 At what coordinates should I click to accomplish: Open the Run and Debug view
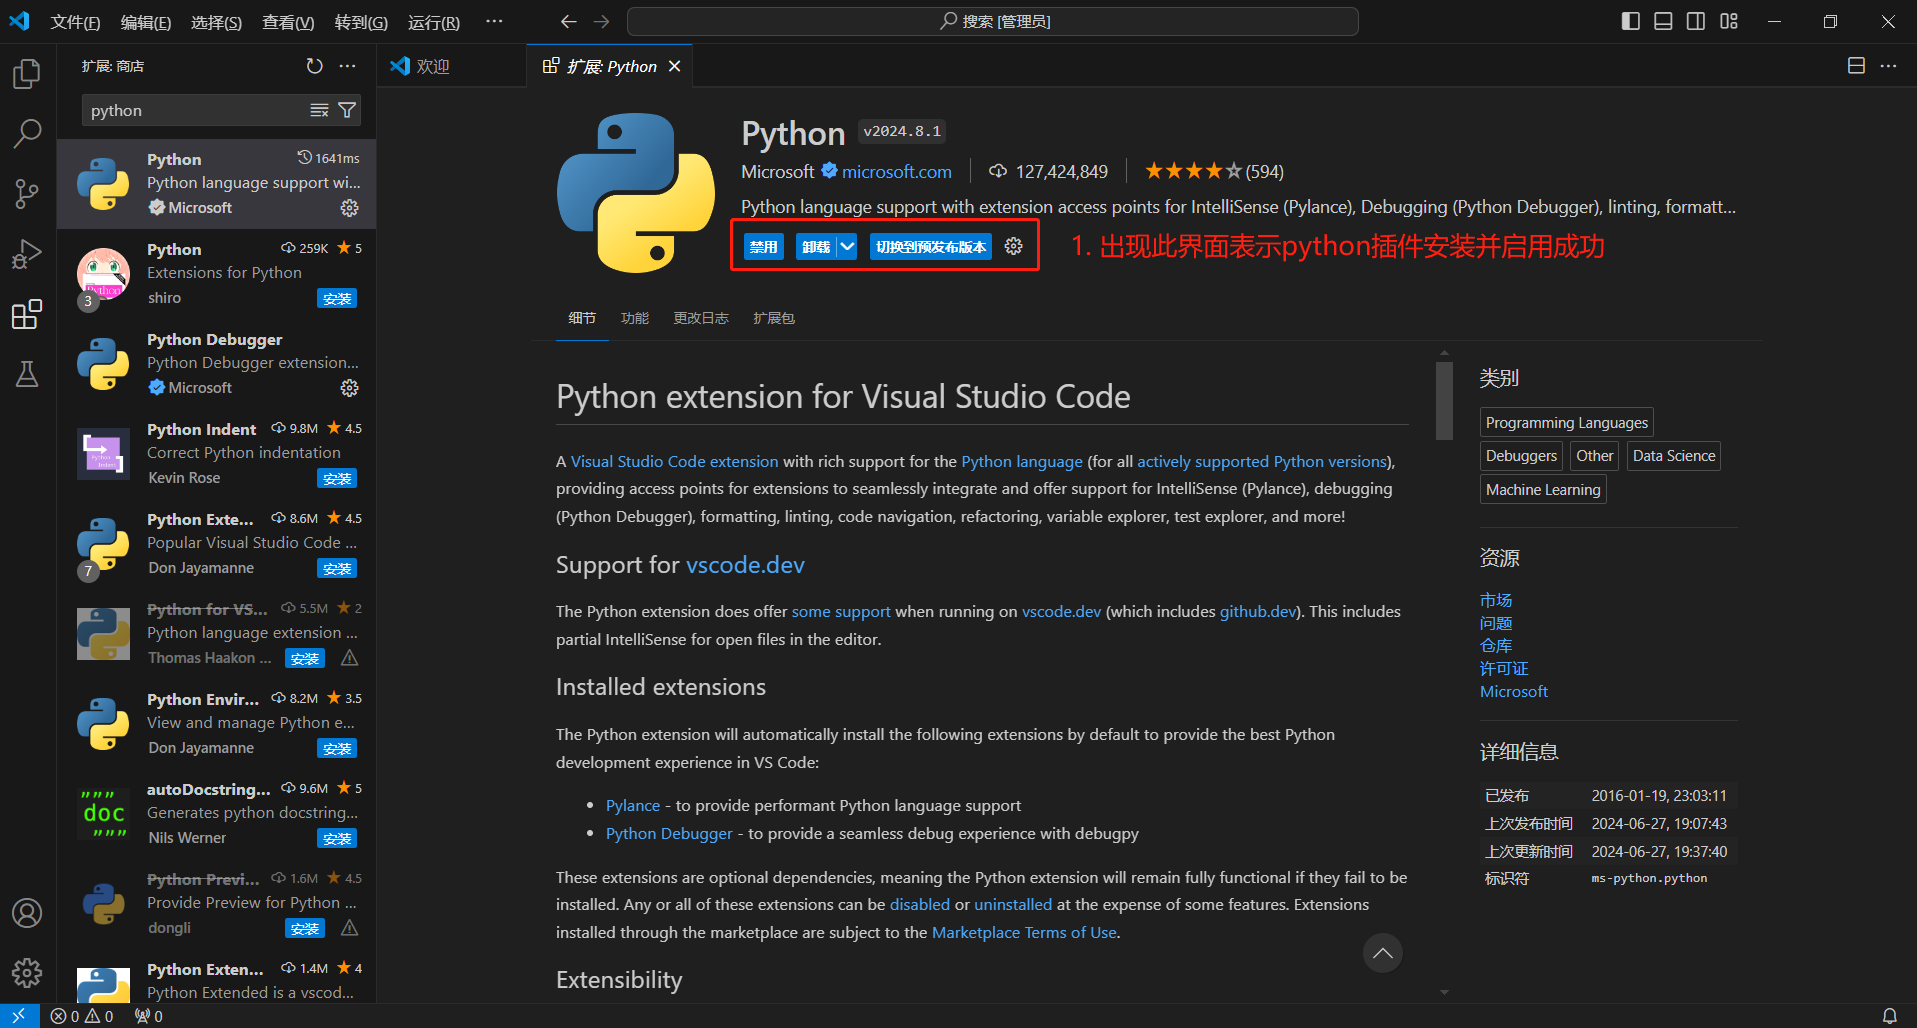pos(27,254)
